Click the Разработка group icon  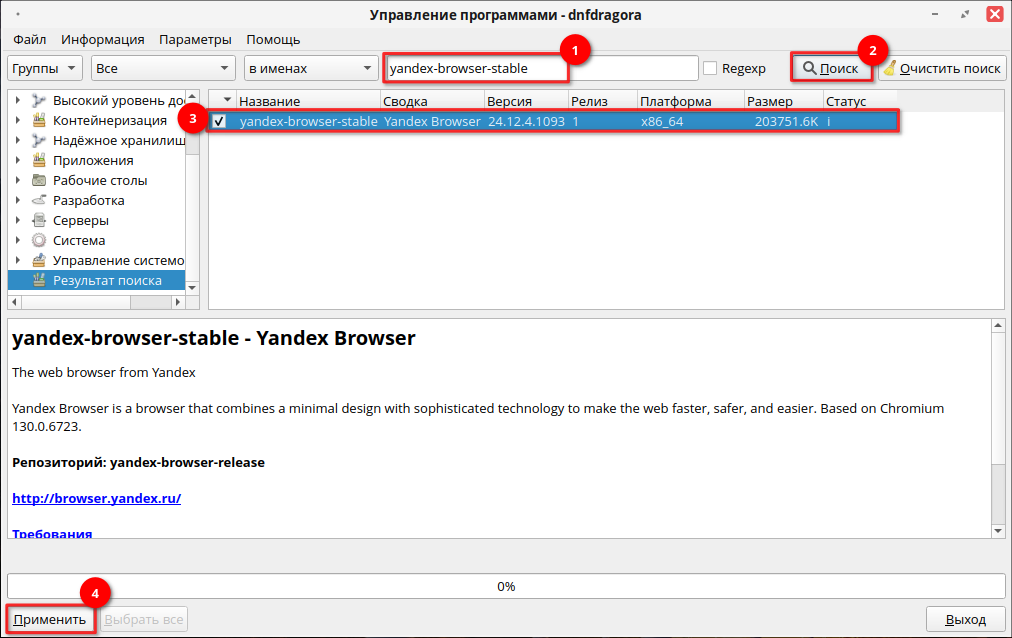click(x=39, y=201)
